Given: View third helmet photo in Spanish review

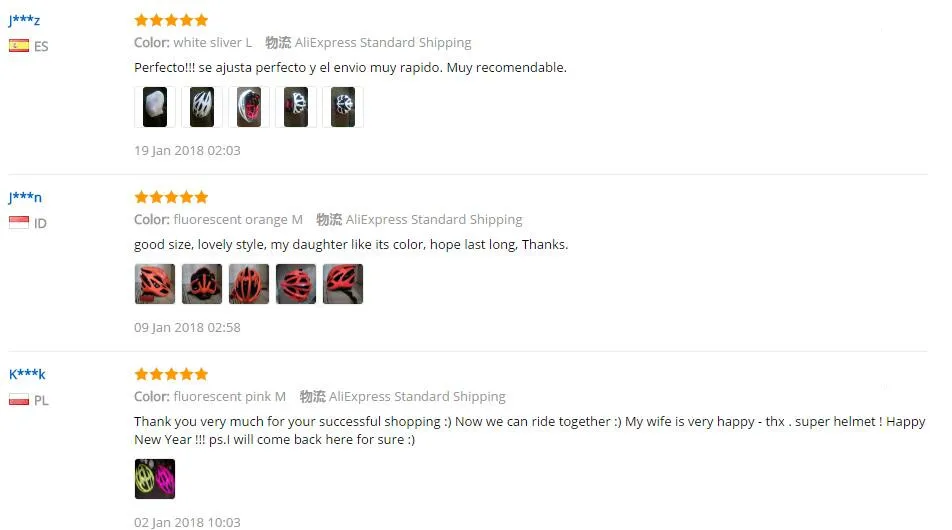Looking at the screenshot, I should pos(249,107).
